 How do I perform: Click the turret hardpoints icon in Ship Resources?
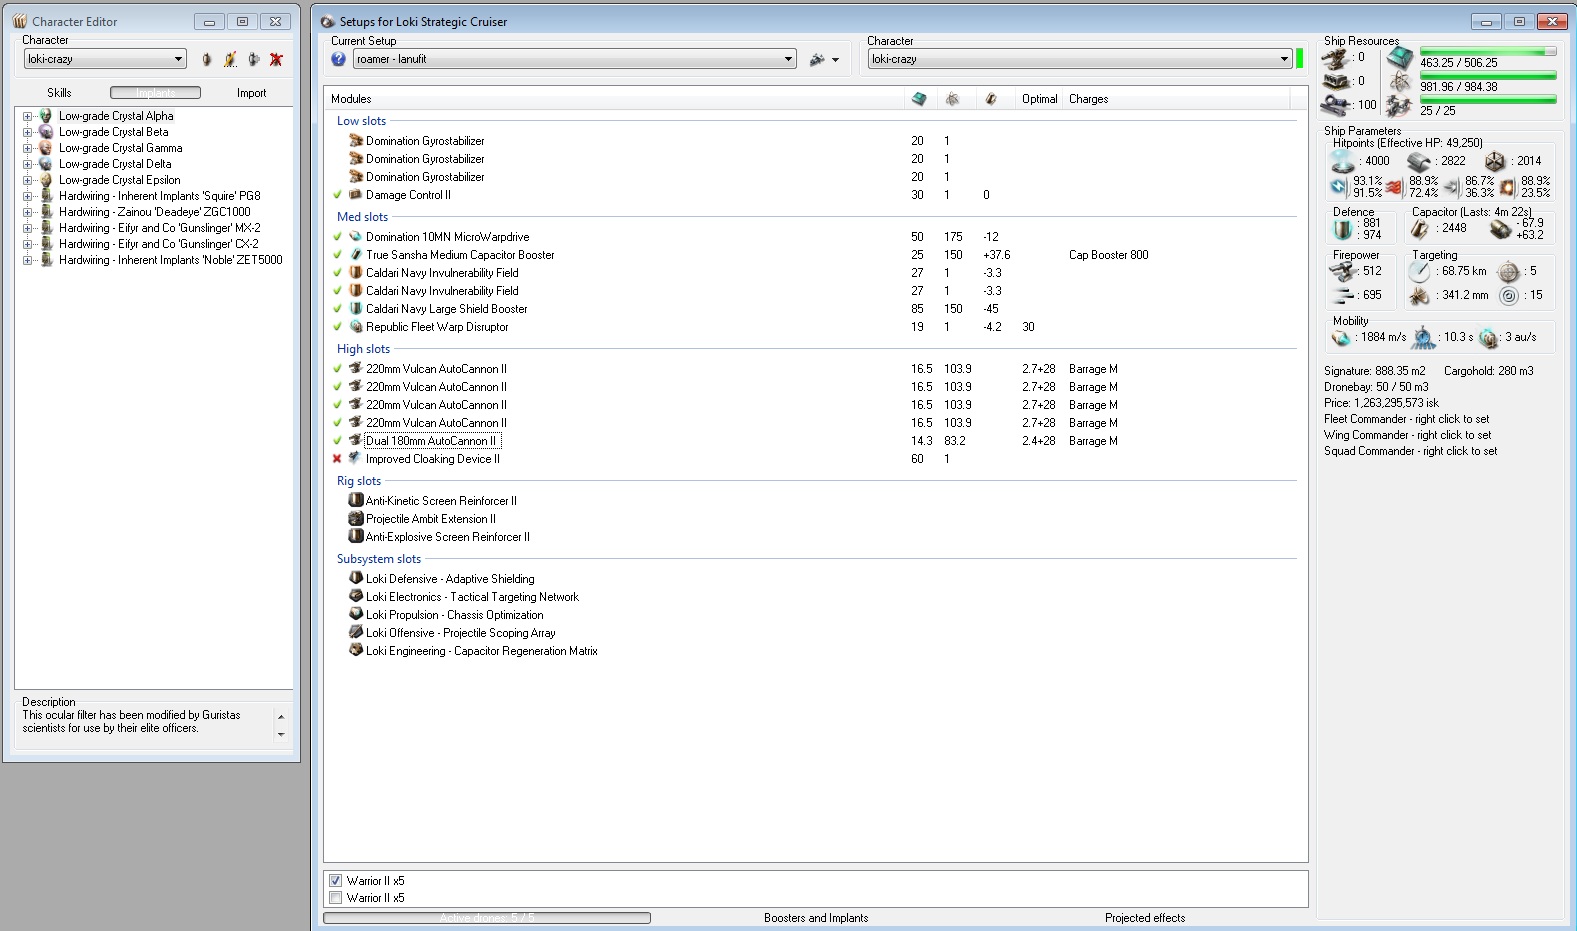pos(1336,58)
